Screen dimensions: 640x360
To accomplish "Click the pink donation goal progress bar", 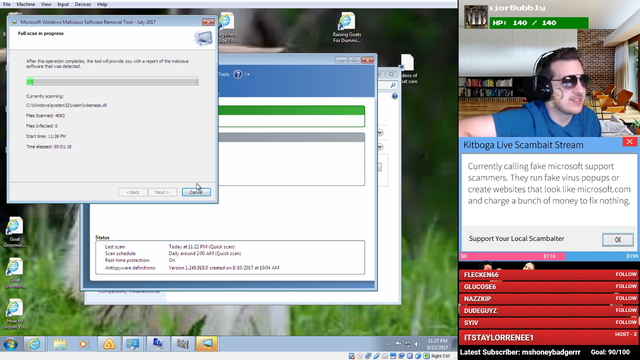I will click(512, 256).
